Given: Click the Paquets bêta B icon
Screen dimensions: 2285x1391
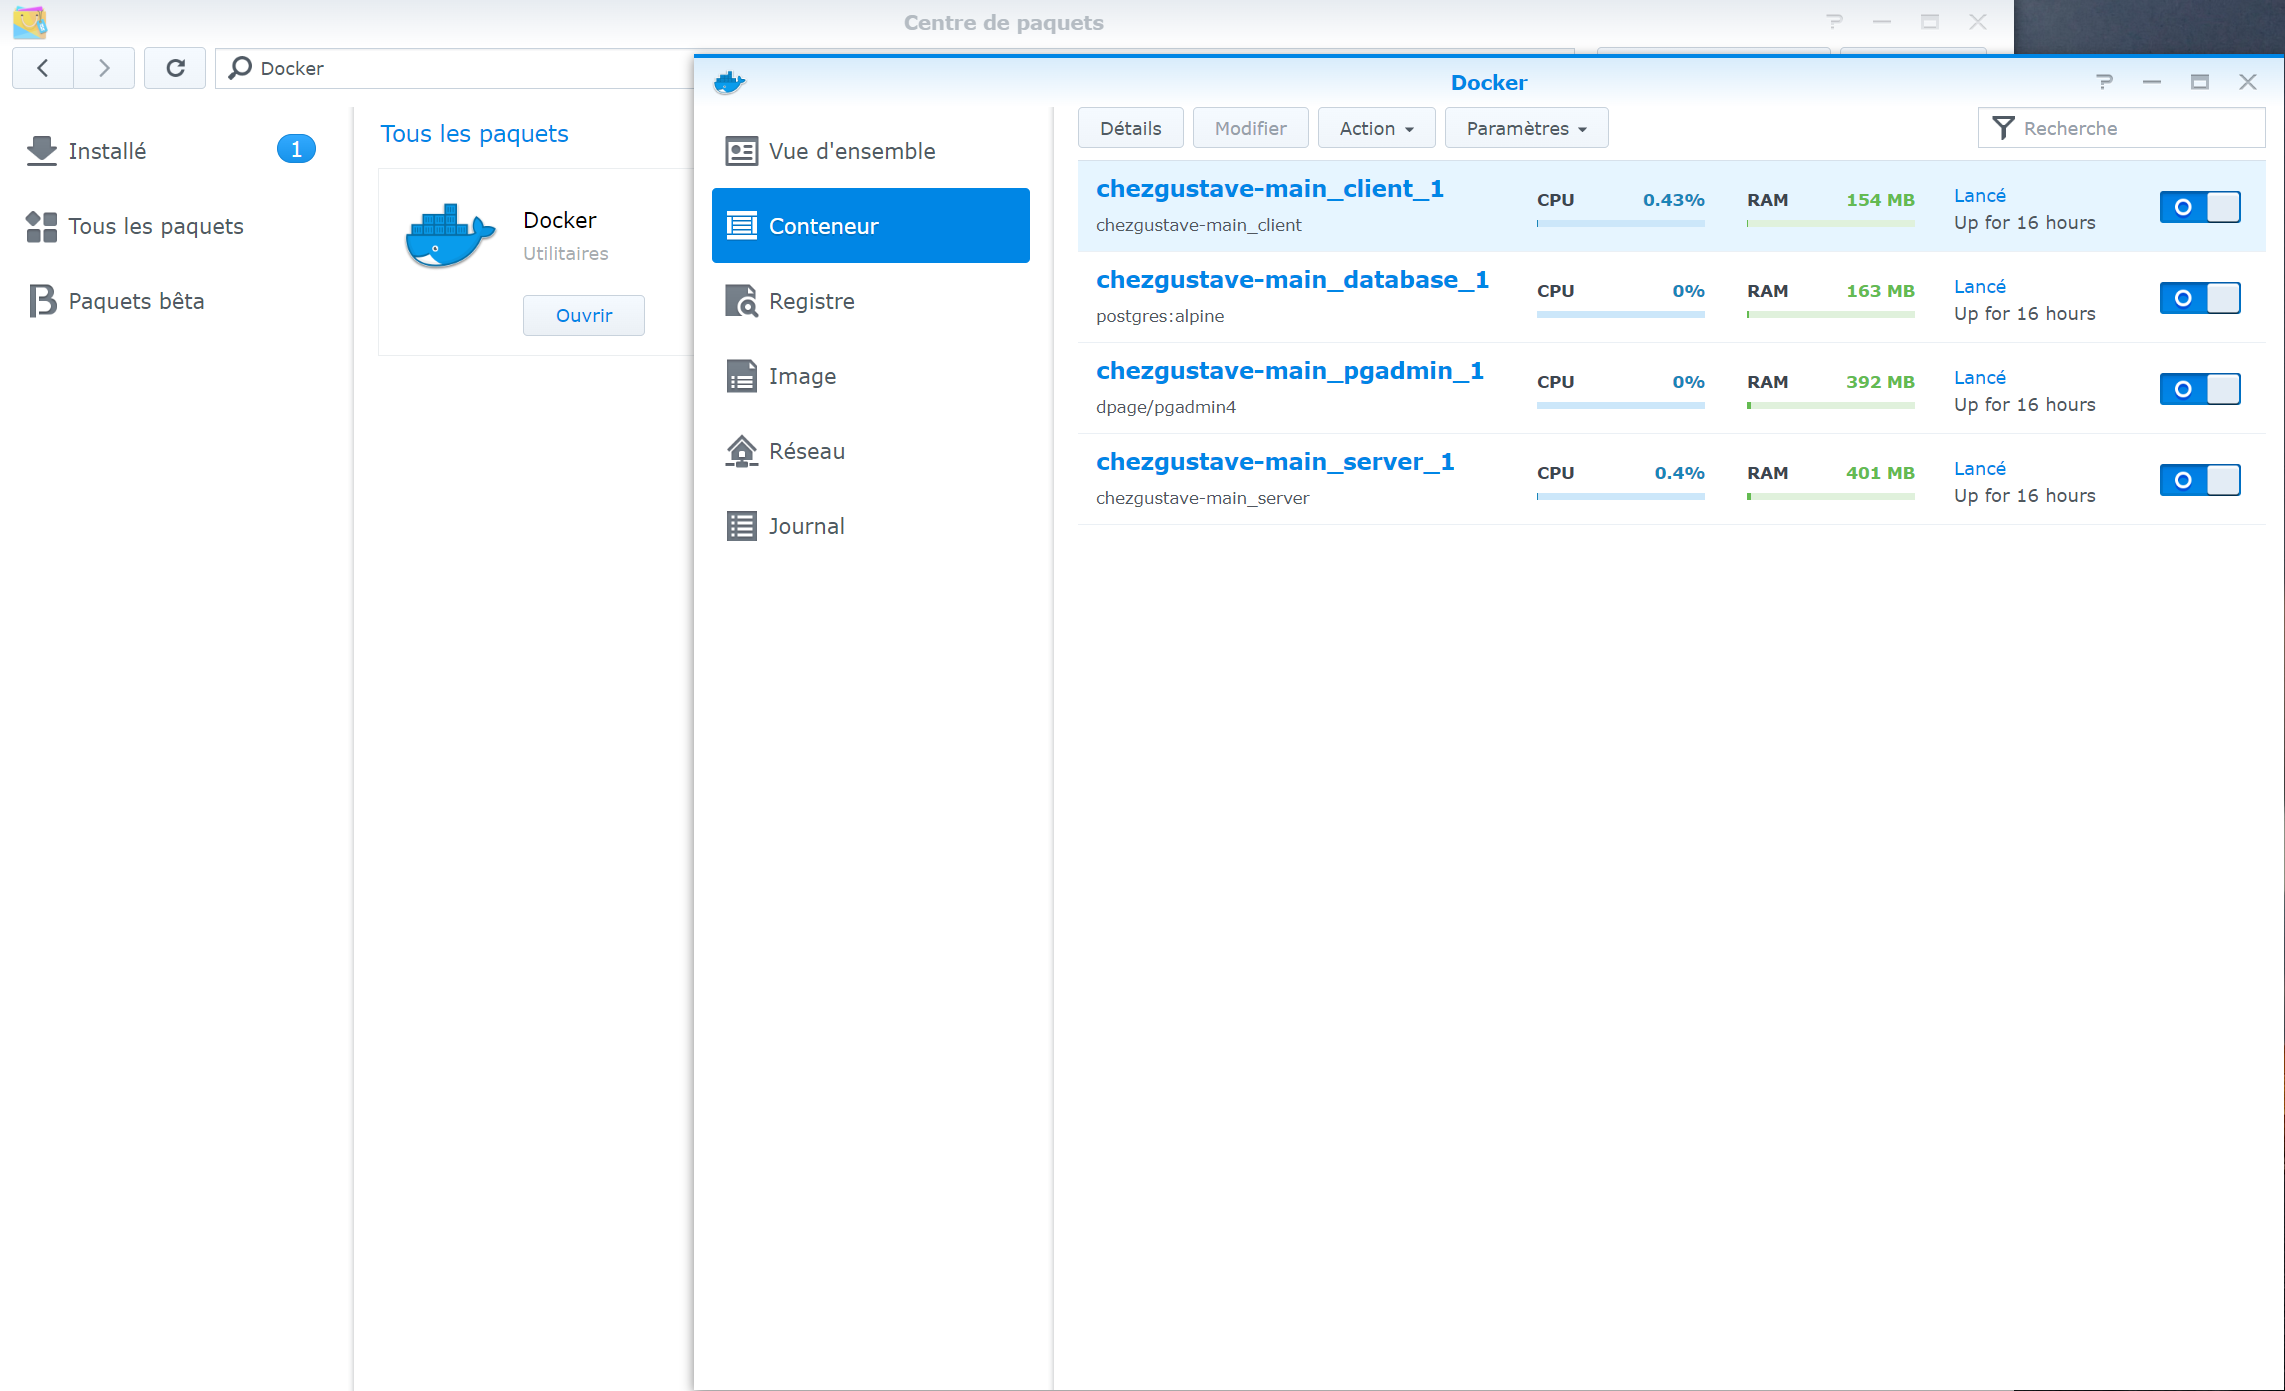Looking at the screenshot, I should tap(42, 301).
